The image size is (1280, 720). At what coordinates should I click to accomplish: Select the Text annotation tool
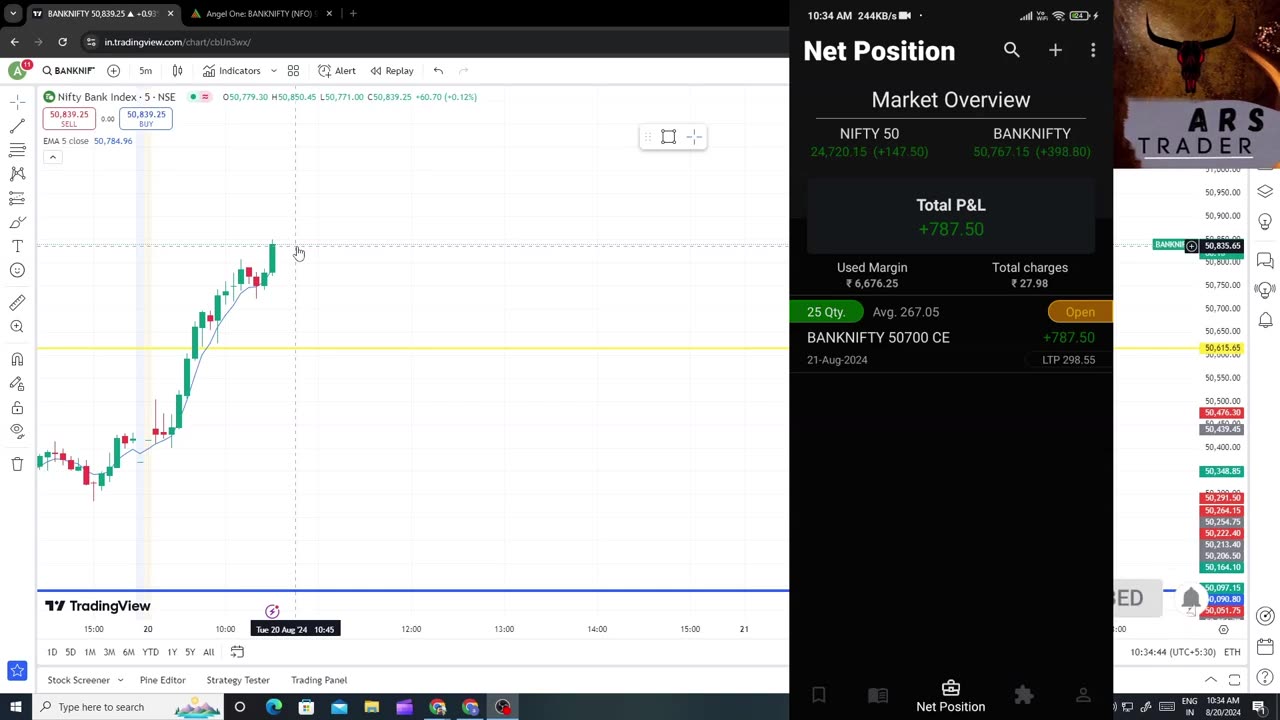(x=17, y=246)
